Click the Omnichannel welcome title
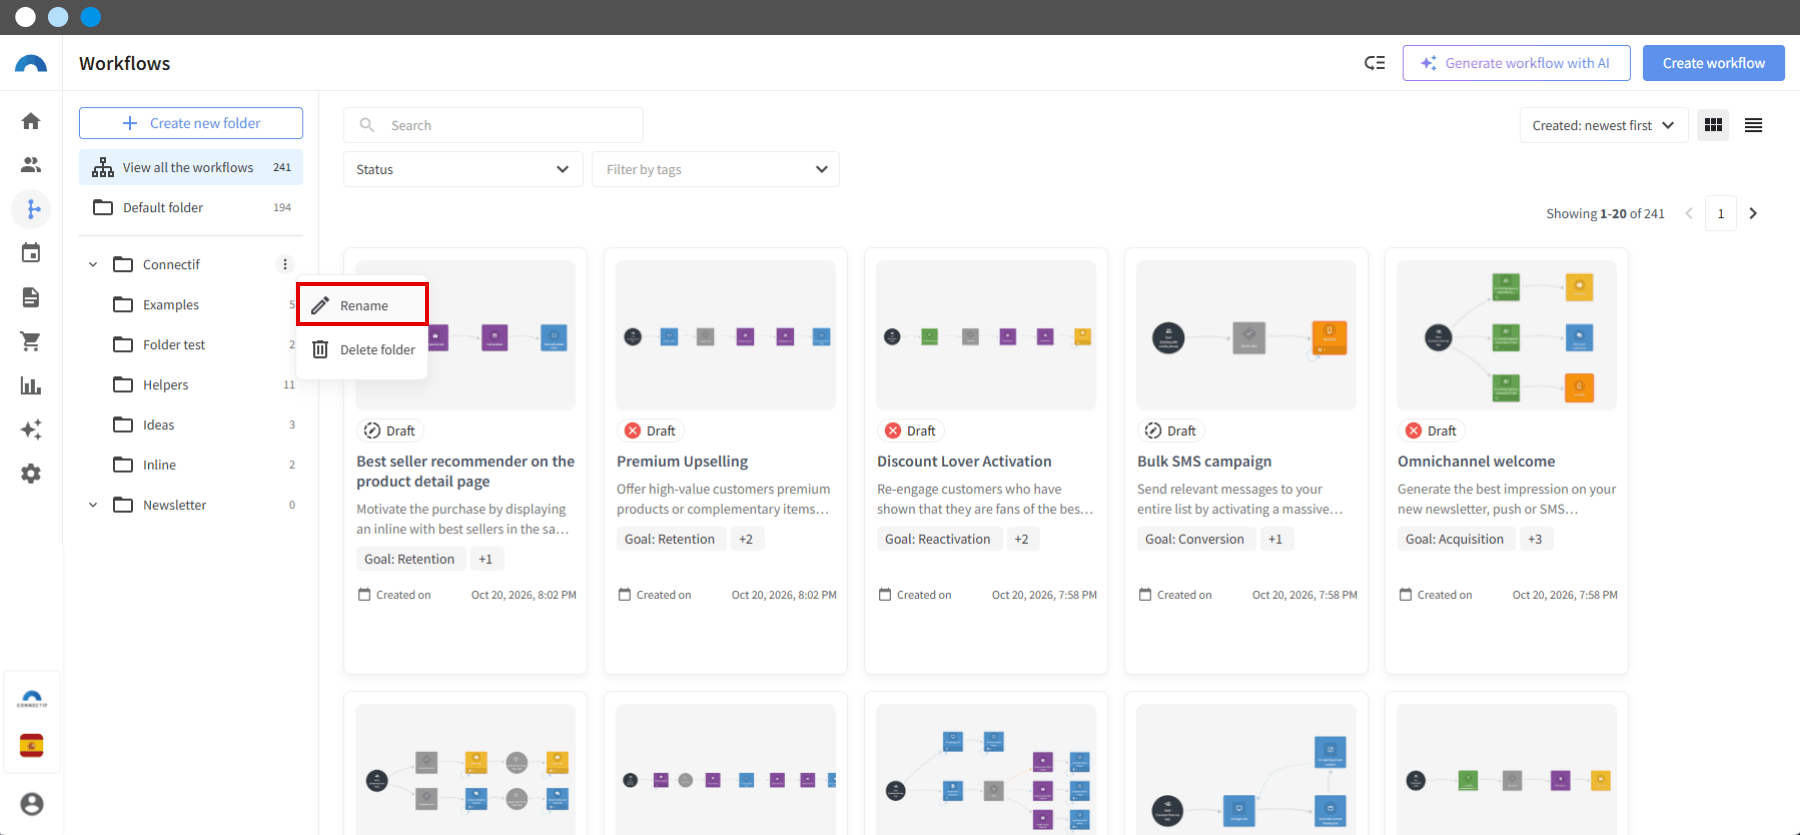1800x835 pixels. pyautogui.click(x=1476, y=461)
